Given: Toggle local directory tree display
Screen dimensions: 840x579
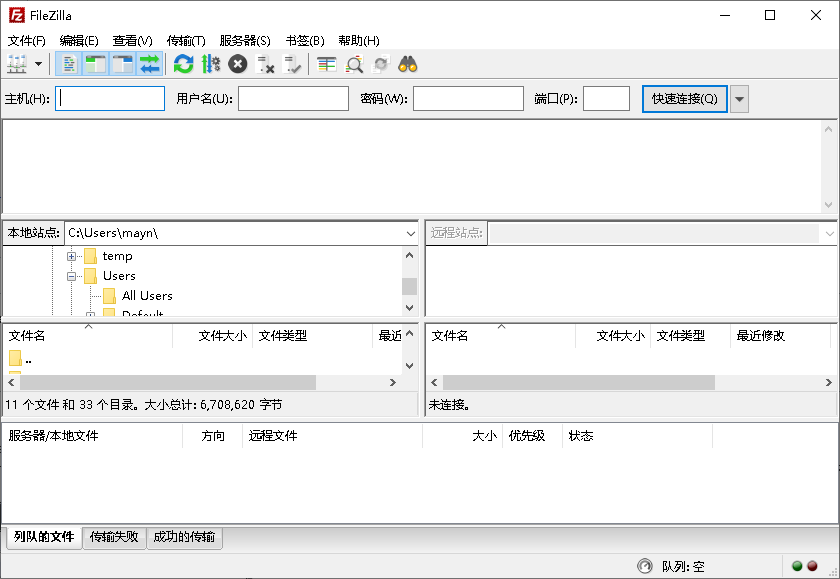Looking at the screenshot, I should tap(96, 64).
